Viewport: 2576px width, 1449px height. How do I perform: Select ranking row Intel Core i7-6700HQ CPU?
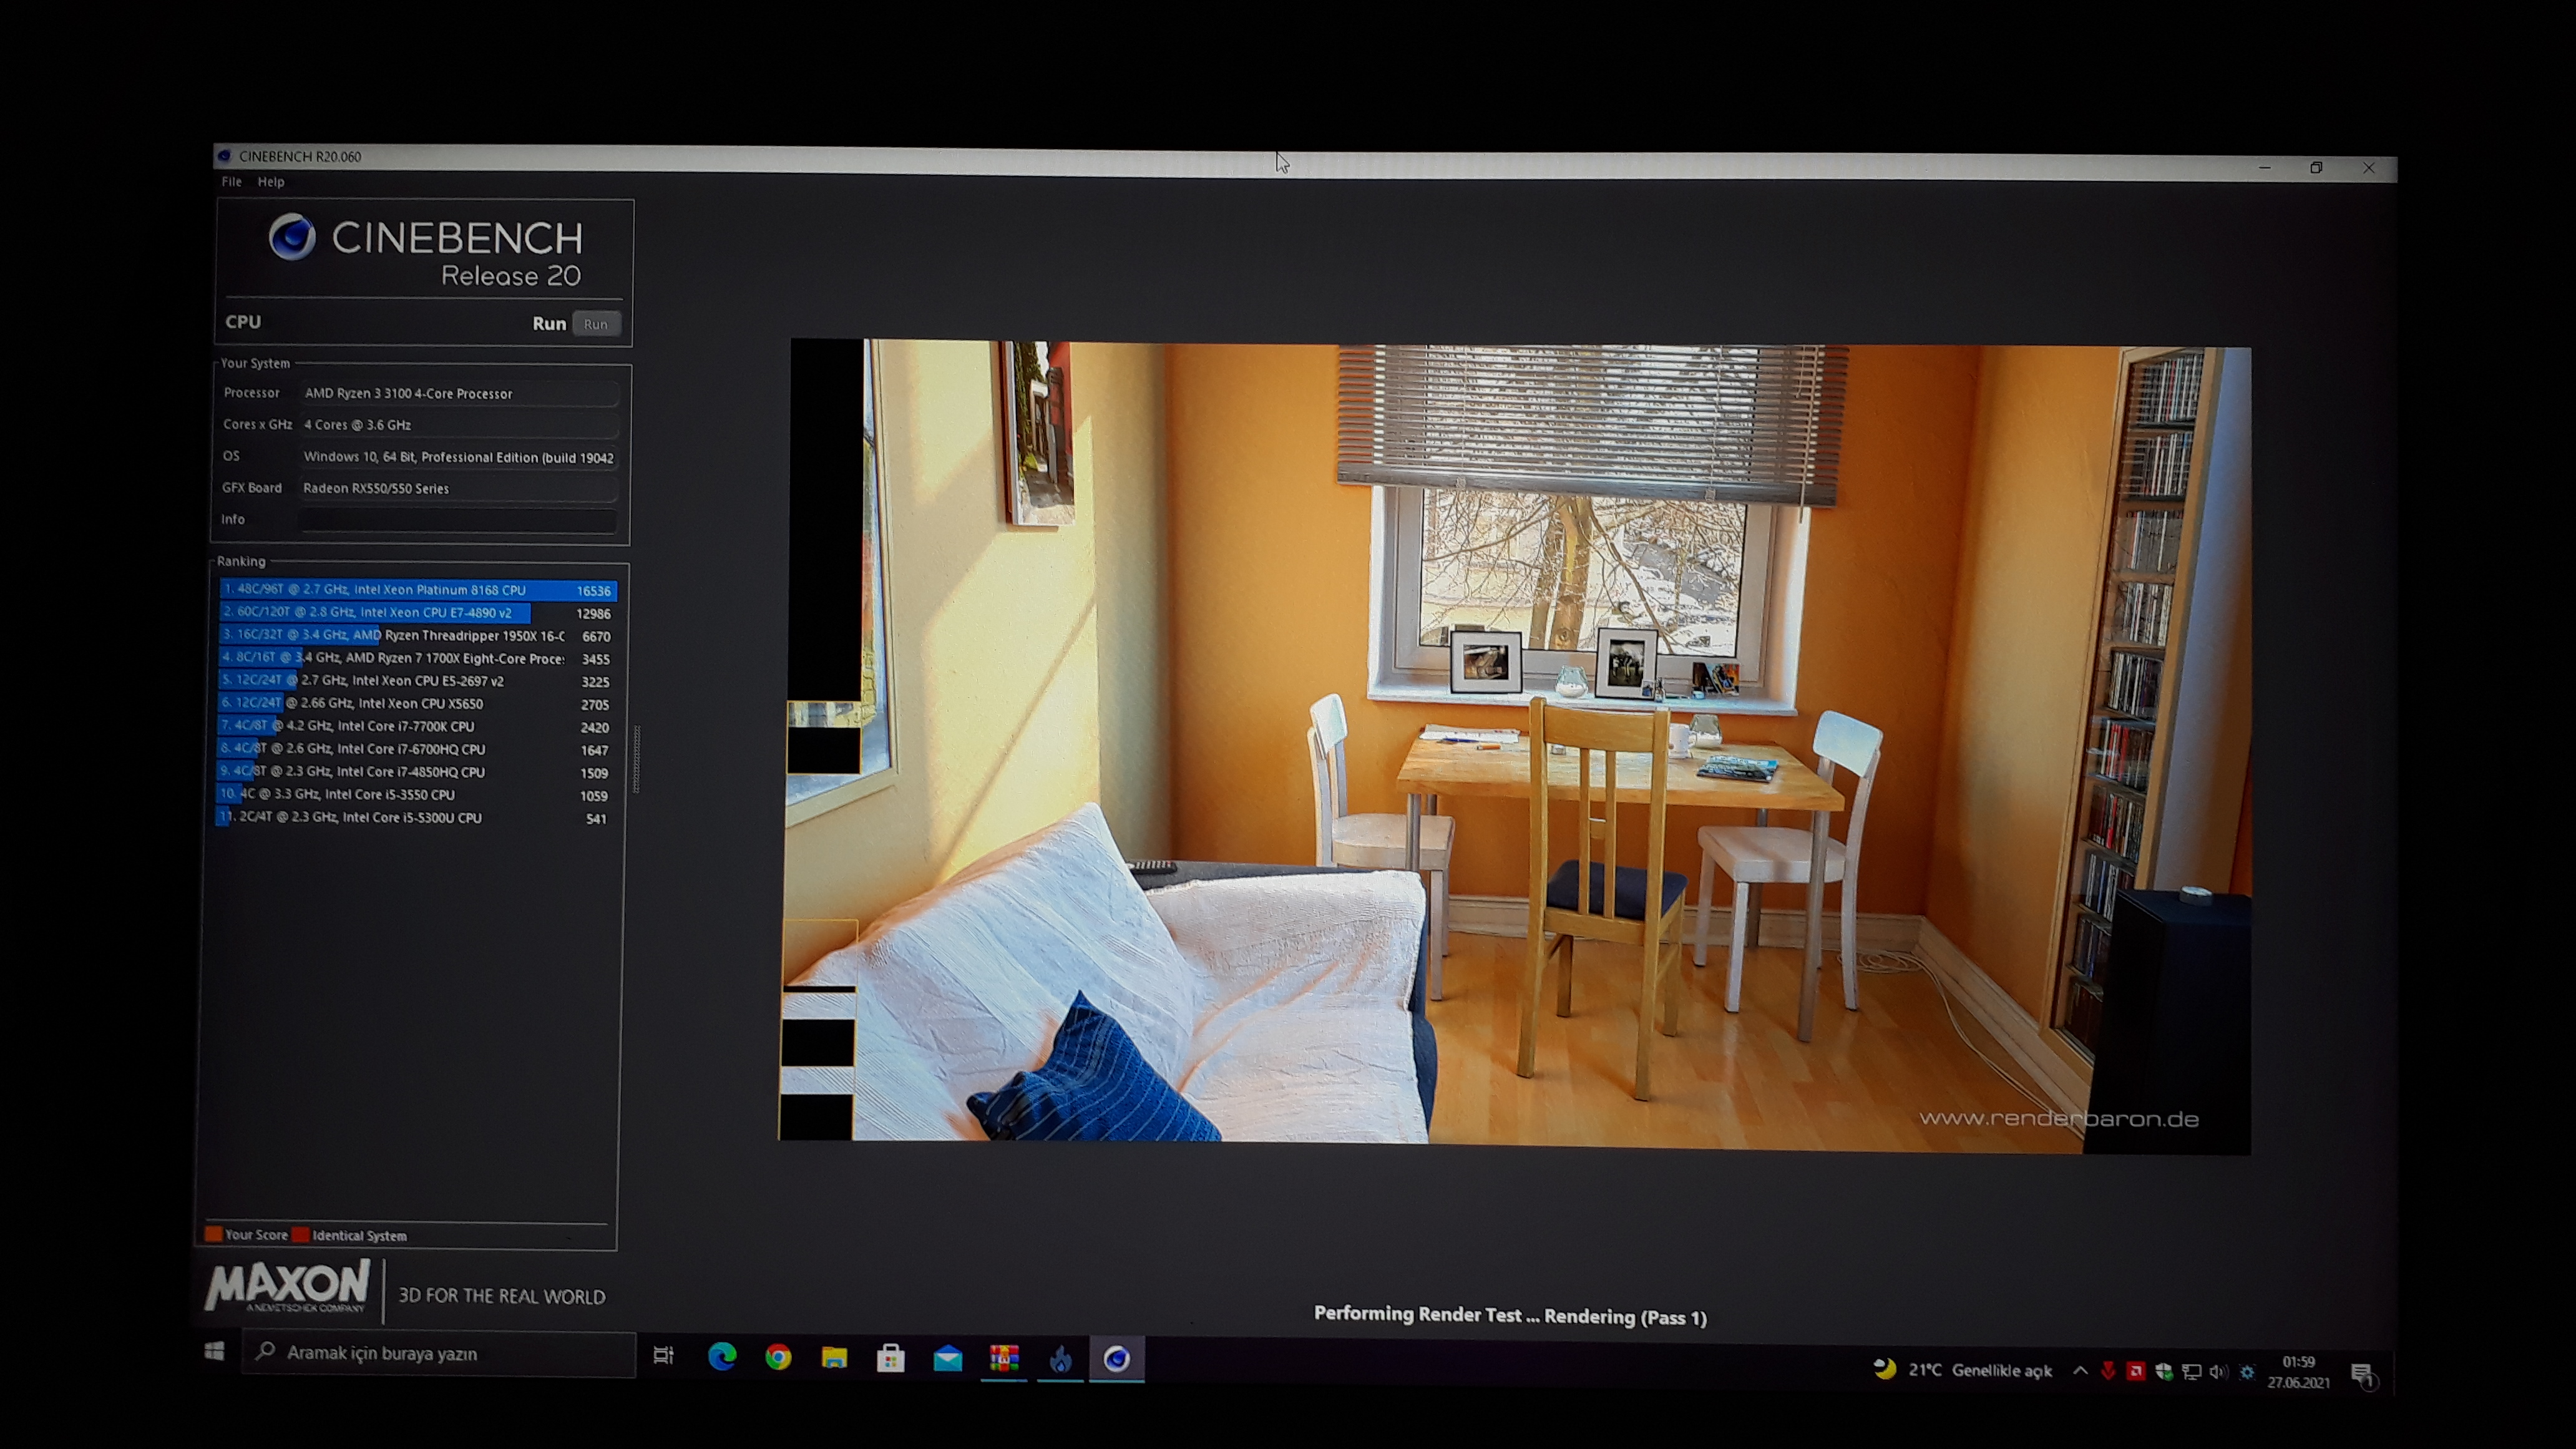coord(414,750)
